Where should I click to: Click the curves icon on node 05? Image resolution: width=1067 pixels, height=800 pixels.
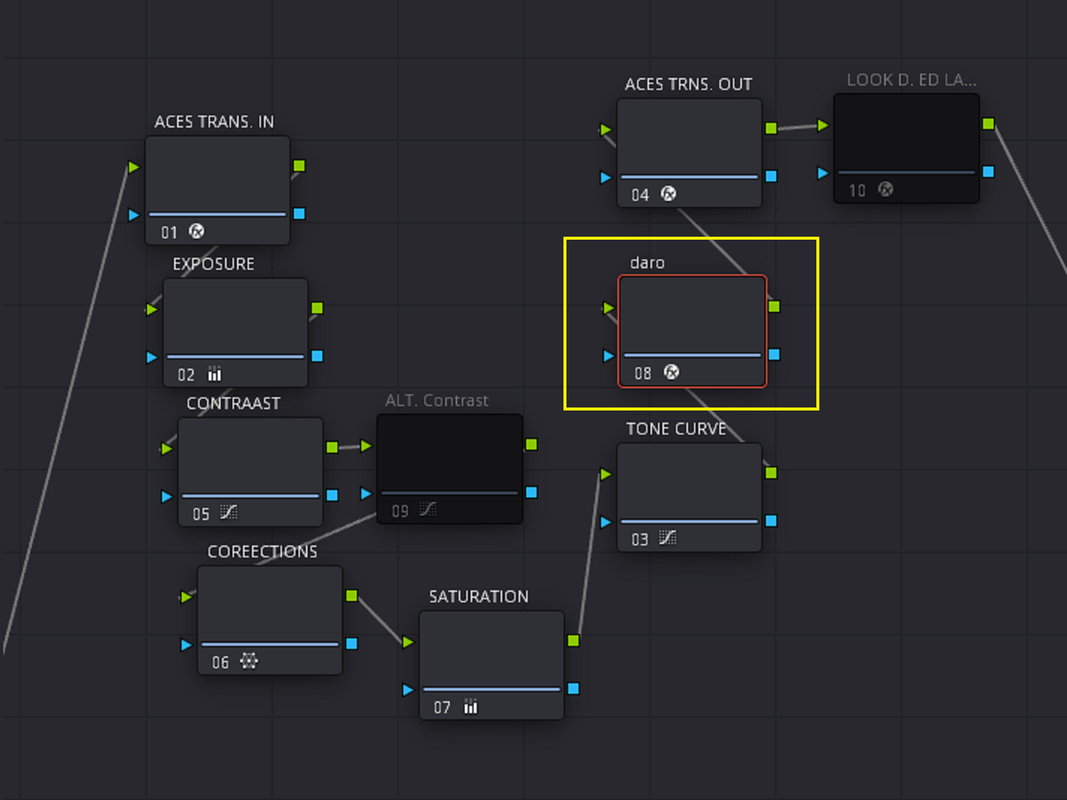click(x=229, y=512)
